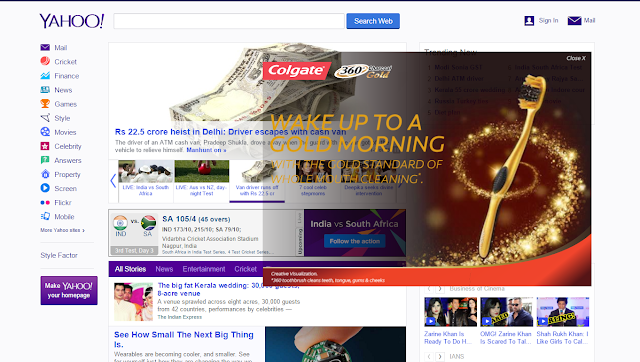Open the SA 105/4 score link
The width and height of the screenshot is (640, 362).
[196, 219]
